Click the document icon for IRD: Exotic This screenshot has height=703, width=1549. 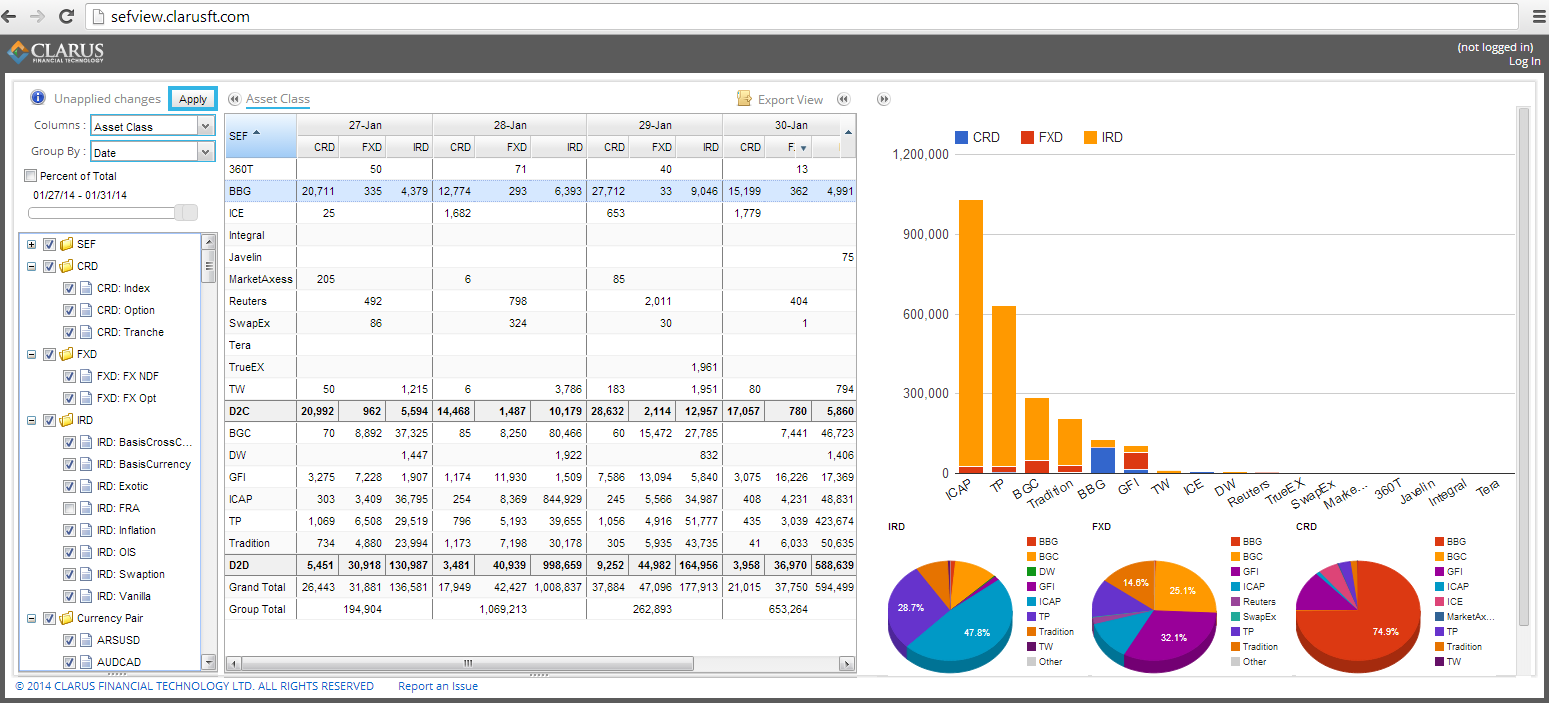click(87, 486)
